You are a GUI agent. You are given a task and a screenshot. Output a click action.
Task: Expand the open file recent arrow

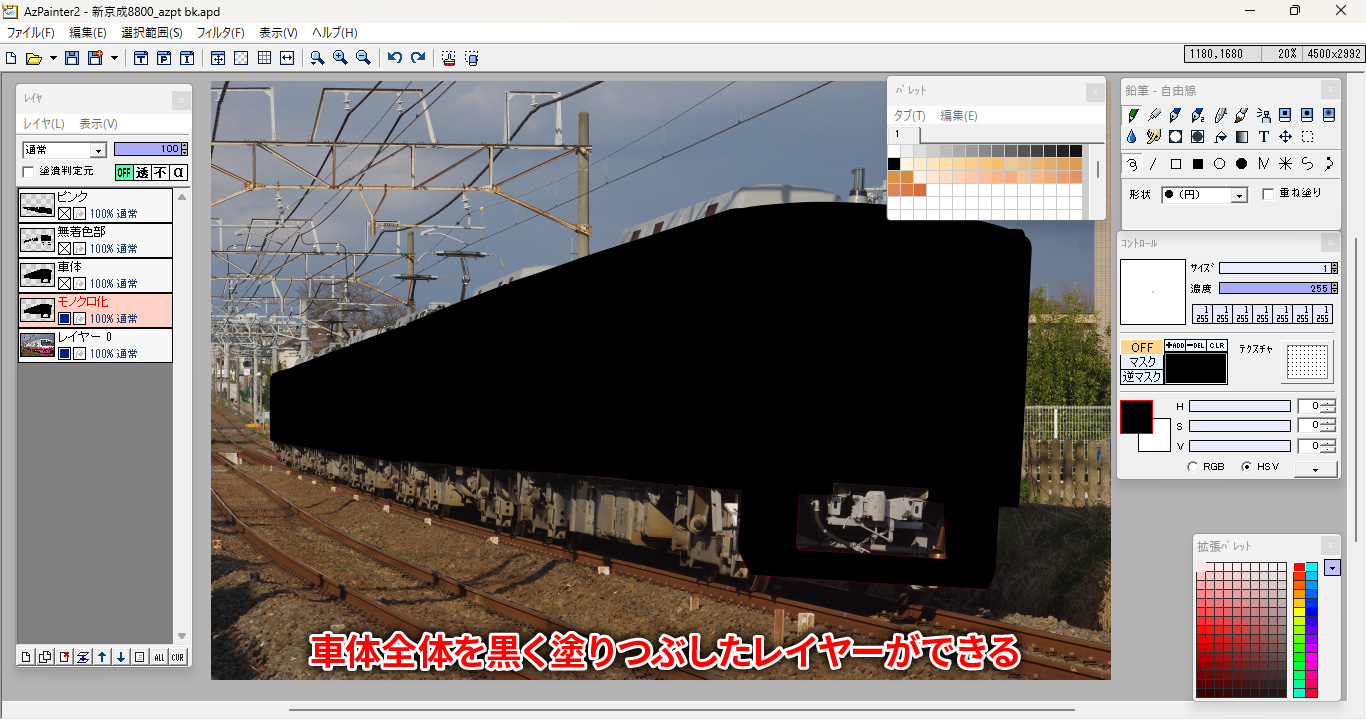tap(53, 58)
